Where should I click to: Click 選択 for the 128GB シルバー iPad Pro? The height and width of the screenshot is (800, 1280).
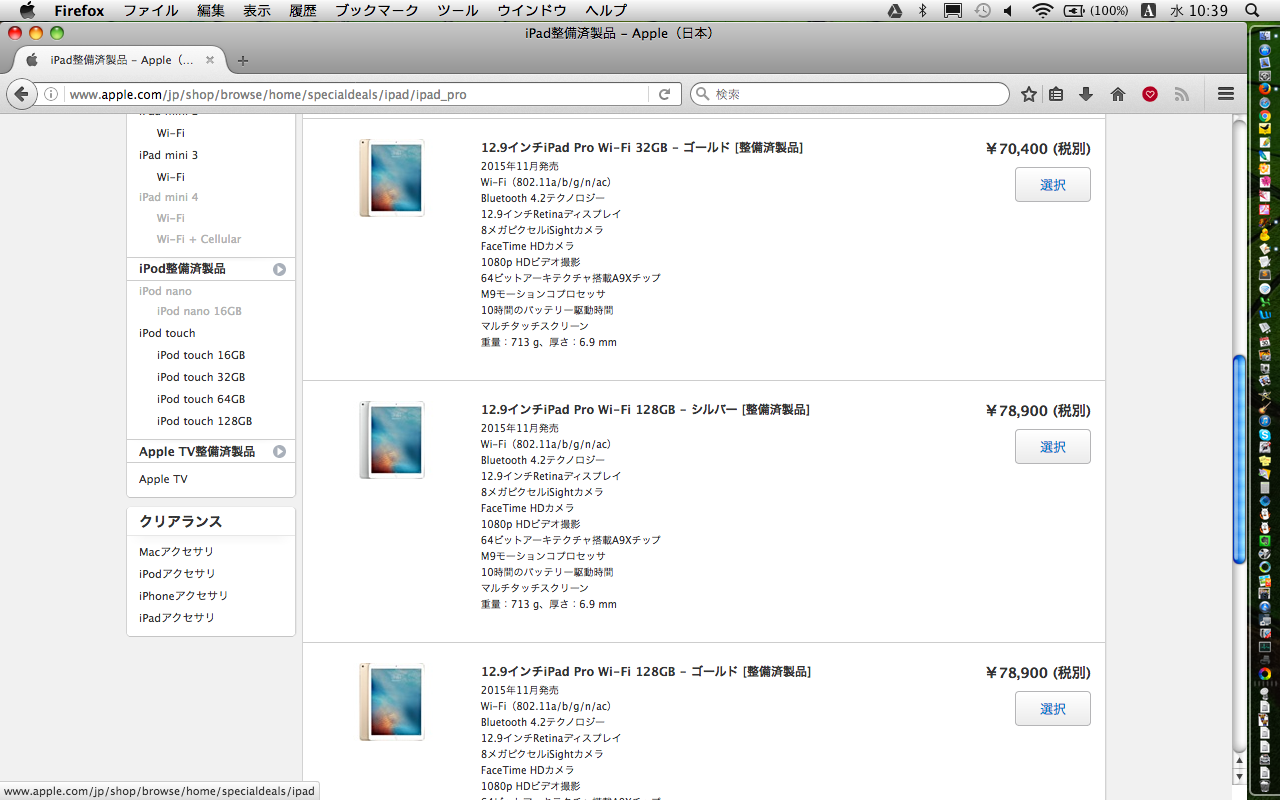[1053, 447]
